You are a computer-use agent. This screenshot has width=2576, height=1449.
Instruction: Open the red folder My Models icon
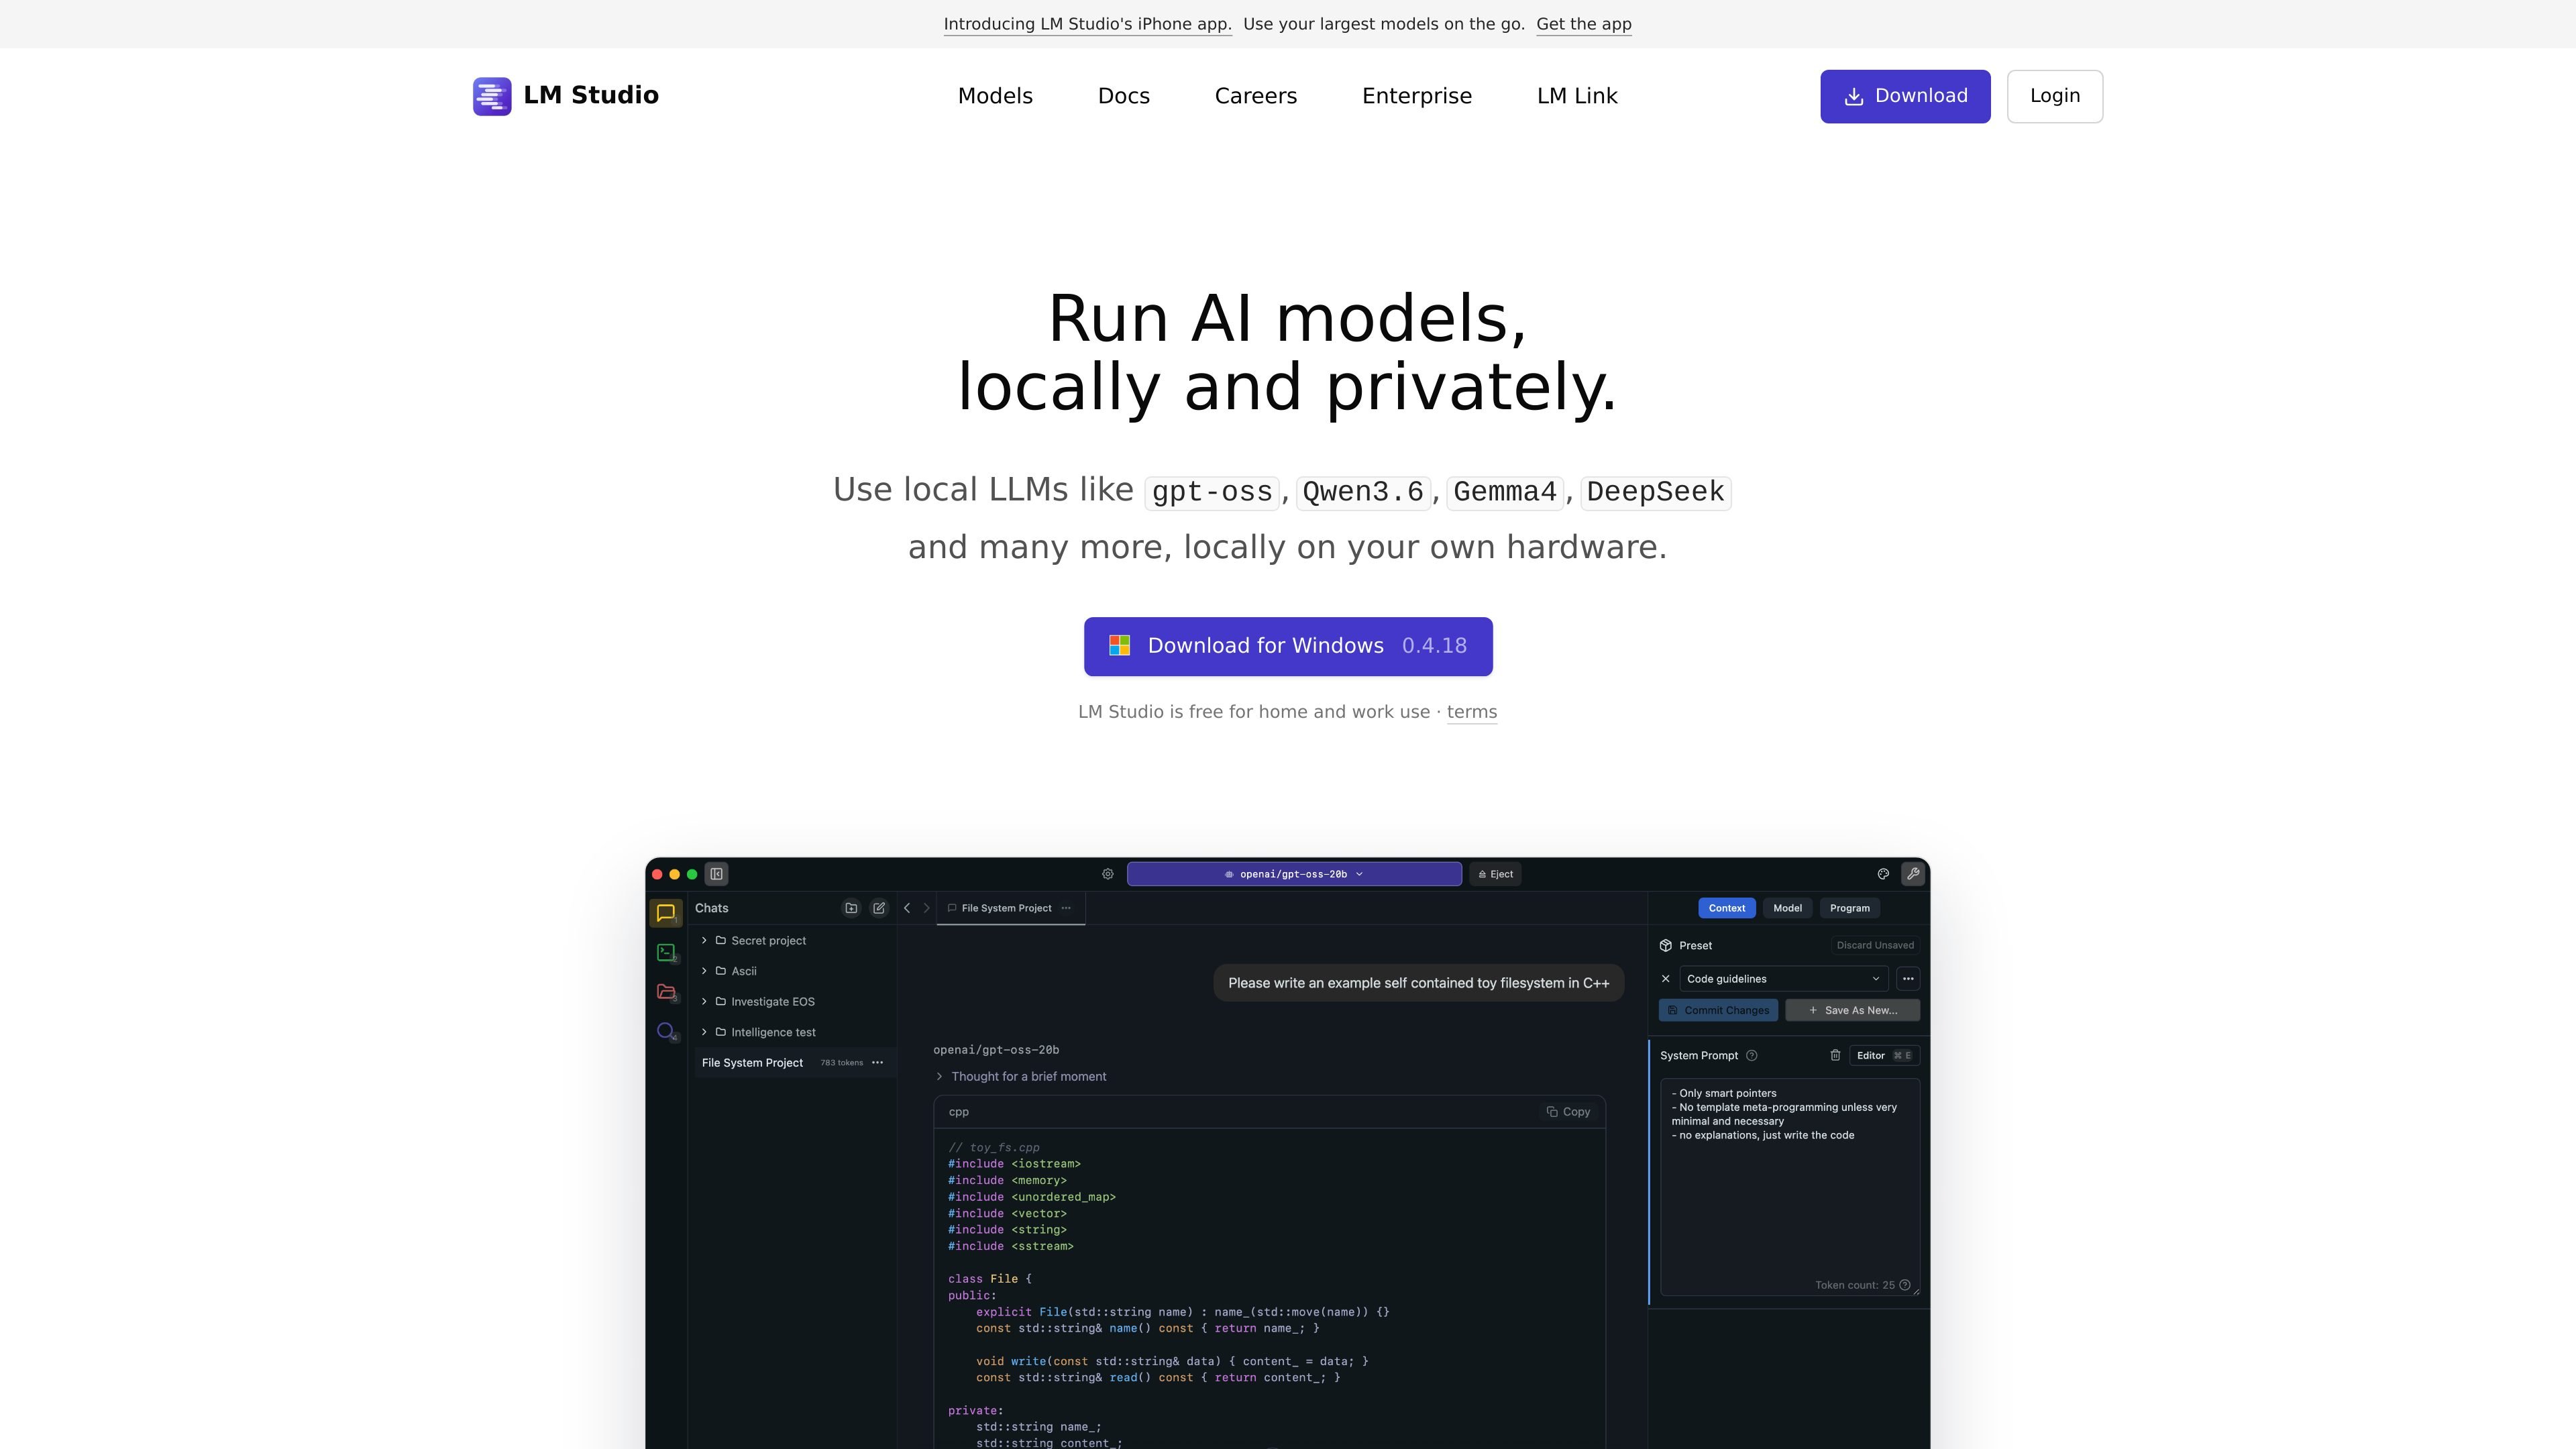(666, 991)
